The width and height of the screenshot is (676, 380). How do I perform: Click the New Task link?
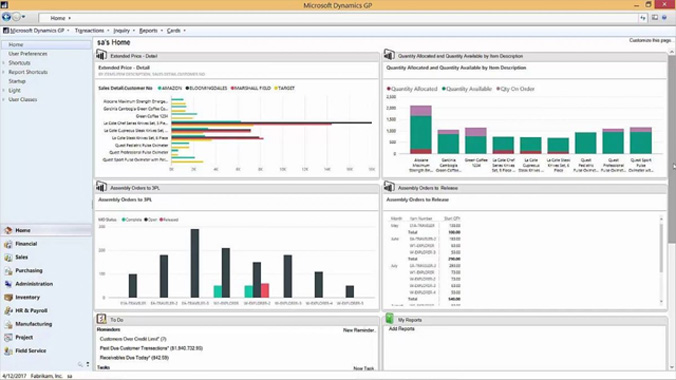(x=363, y=368)
